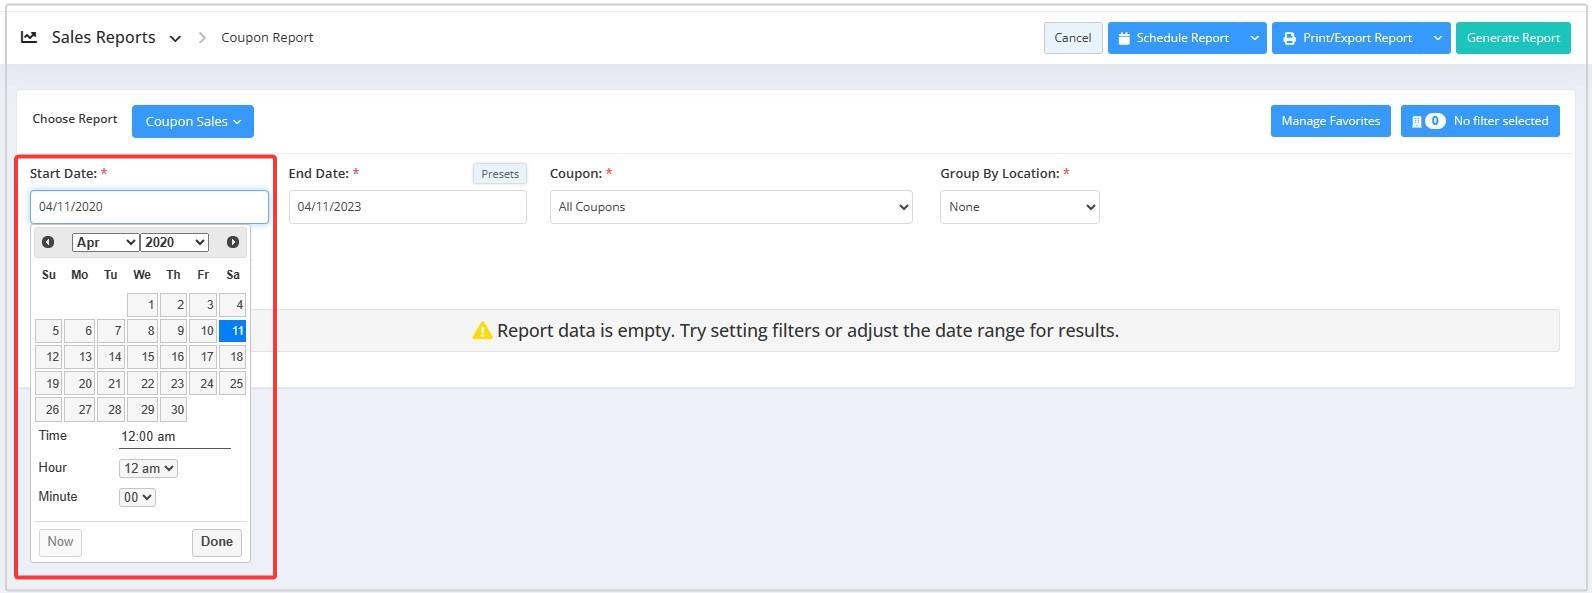Click the Sales Reports chart icon
1592x593 pixels.
tap(29, 37)
